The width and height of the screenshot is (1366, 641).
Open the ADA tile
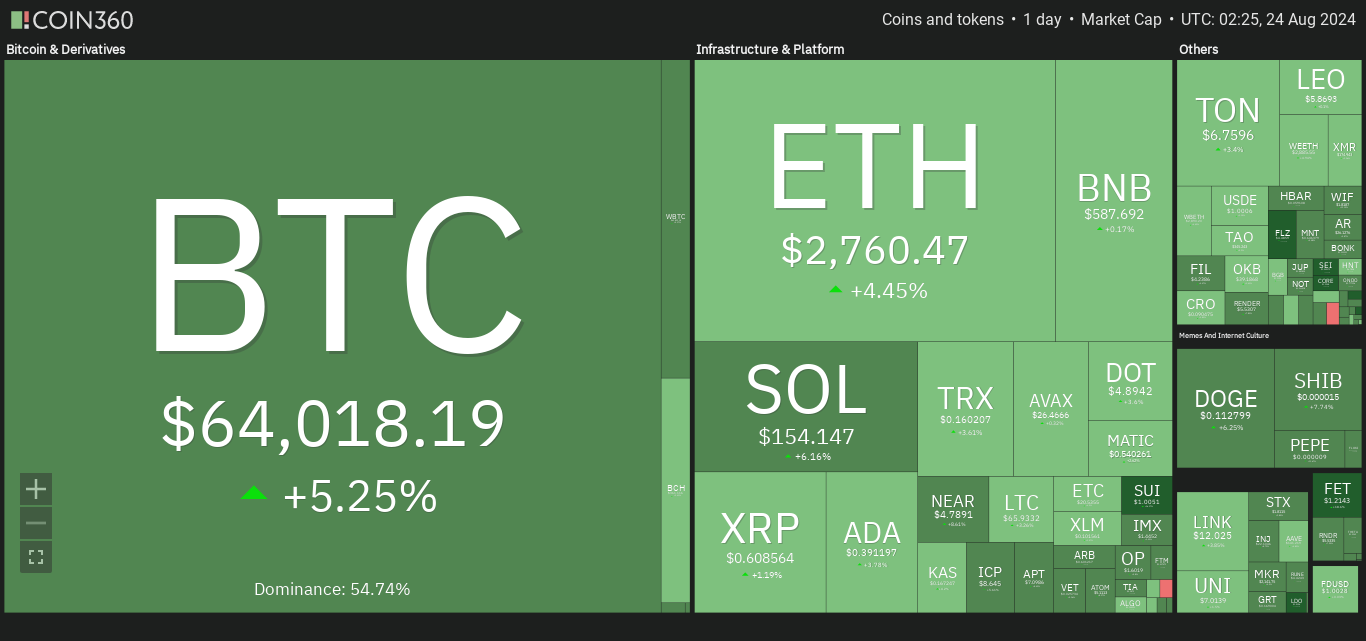point(871,542)
